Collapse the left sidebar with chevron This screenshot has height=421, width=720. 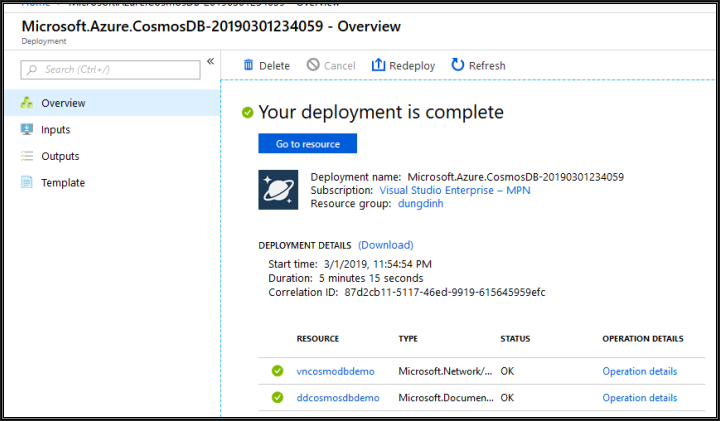coord(210,62)
